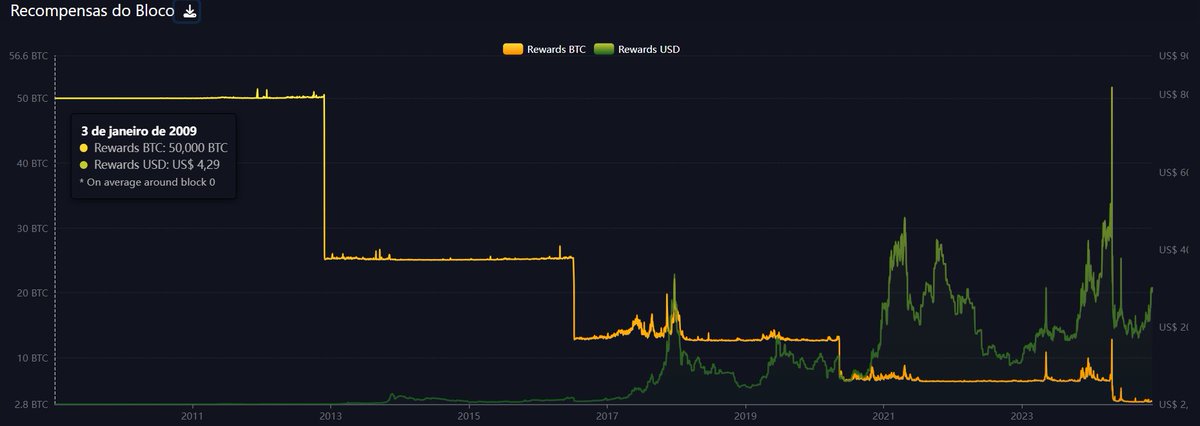The width and height of the screenshot is (1200, 426).
Task: Click the 2016 halving drop on BTC line
Action: tap(574, 298)
